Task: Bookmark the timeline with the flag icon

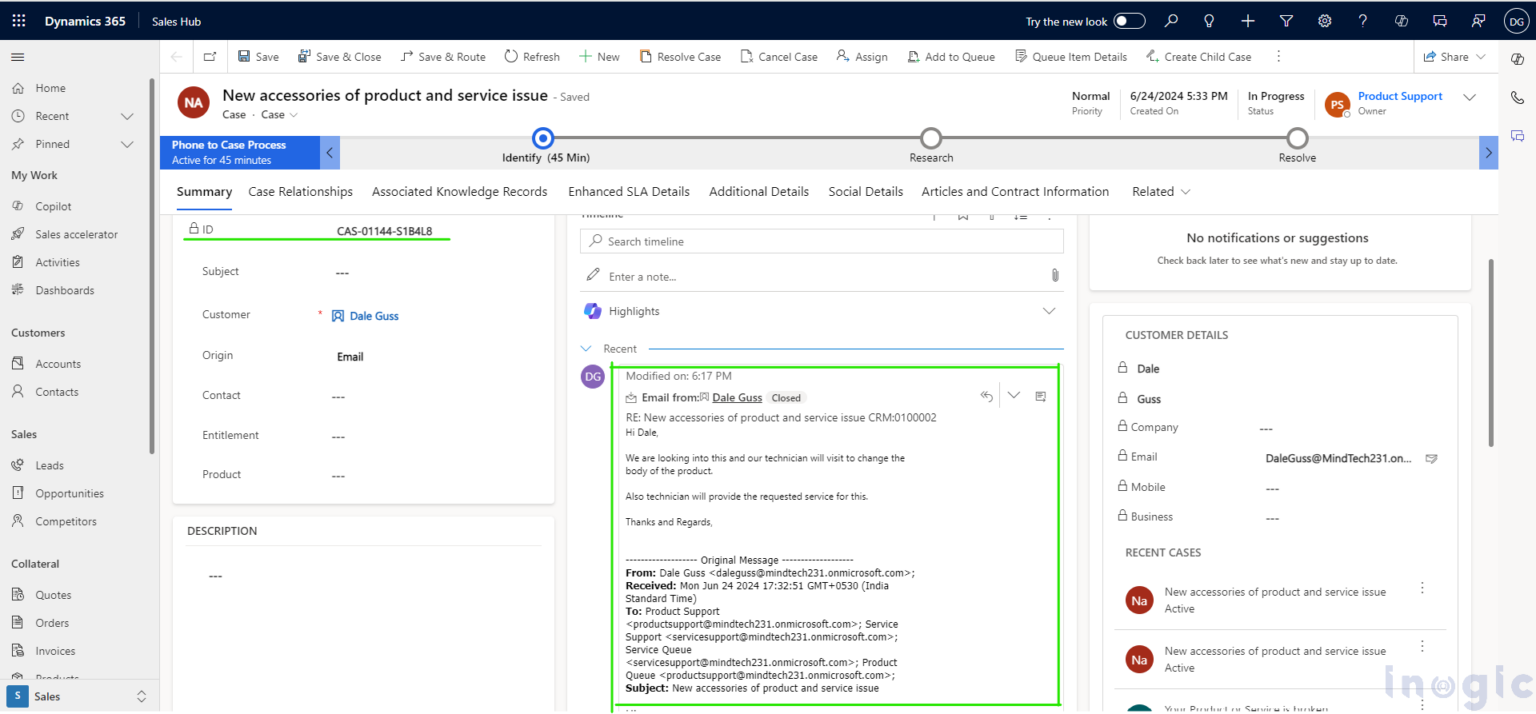Action: [x=962, y=215]
